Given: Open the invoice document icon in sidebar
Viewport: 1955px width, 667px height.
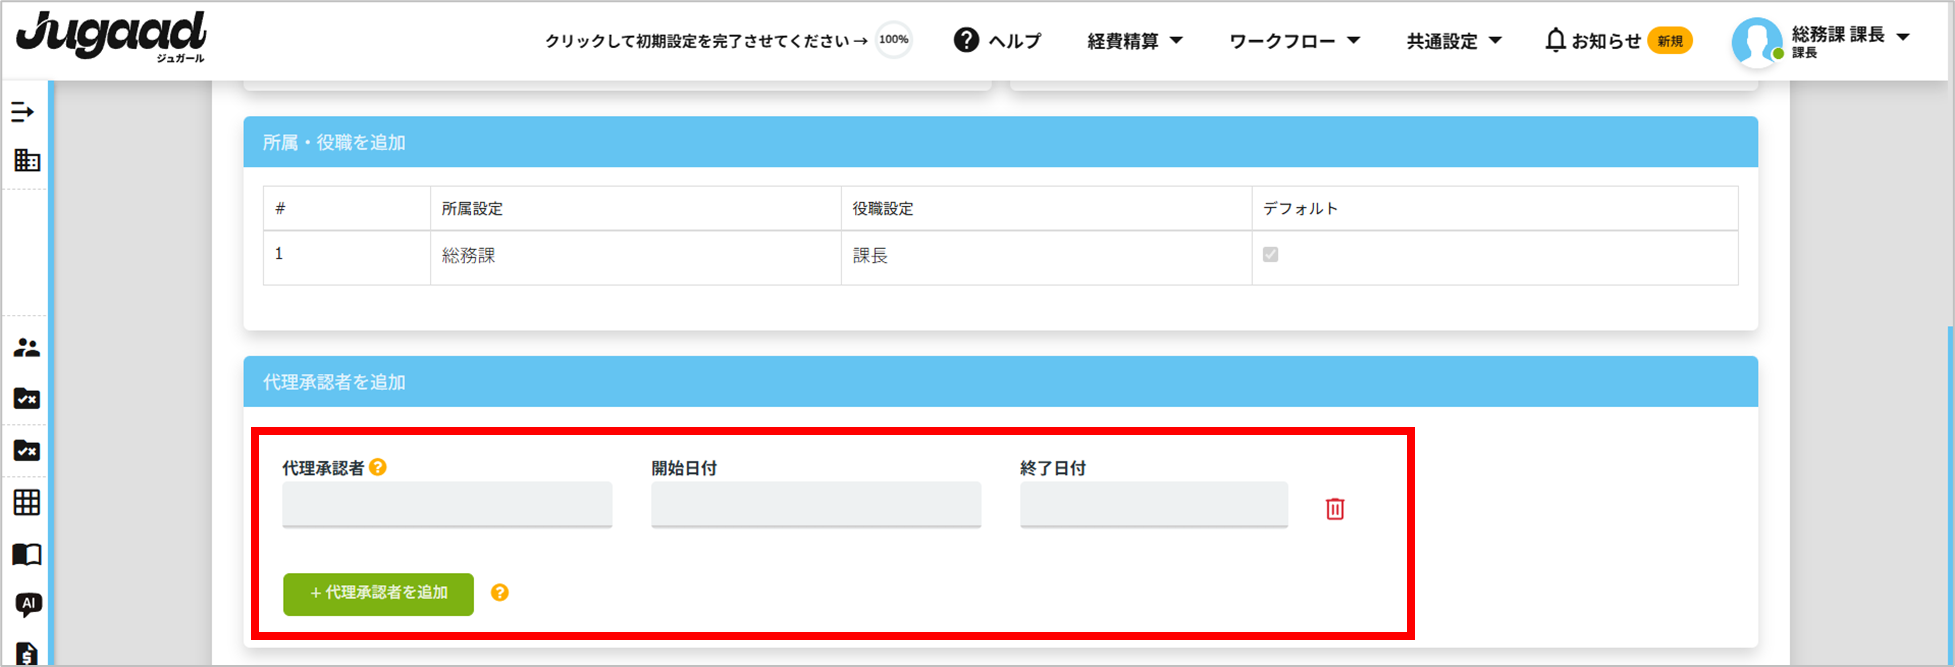Looking at the screenshot, I should coord(27,654).
